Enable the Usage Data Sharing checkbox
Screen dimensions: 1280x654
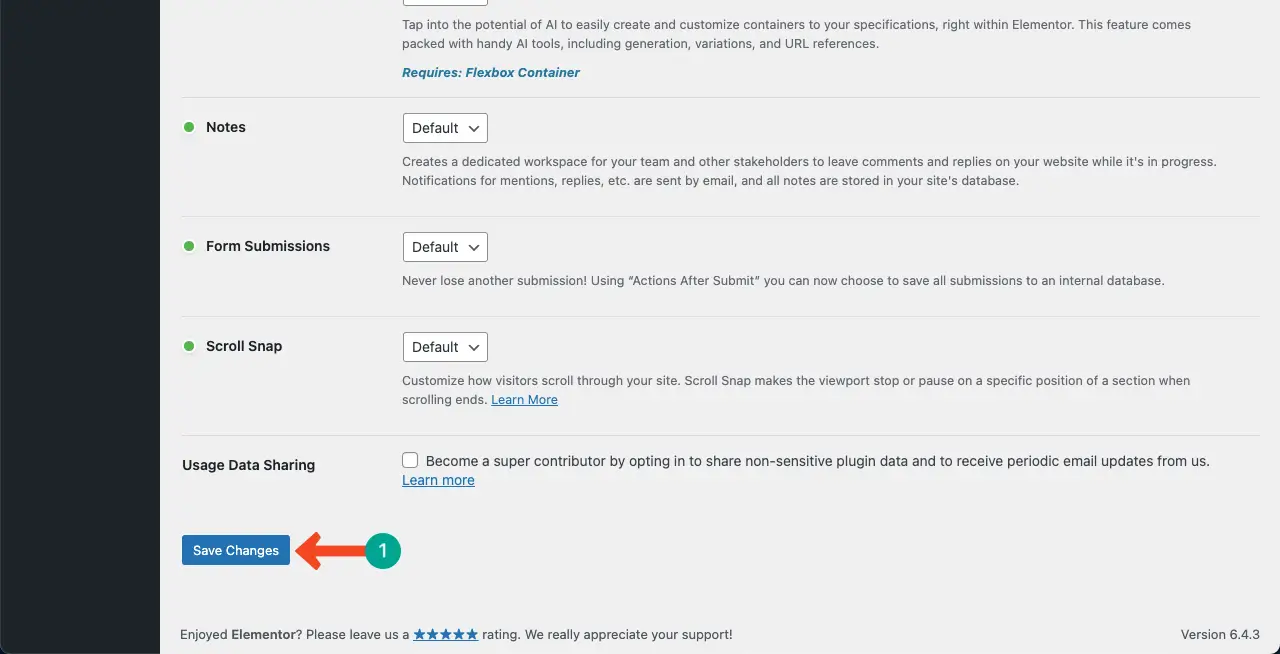coord(410,461)
